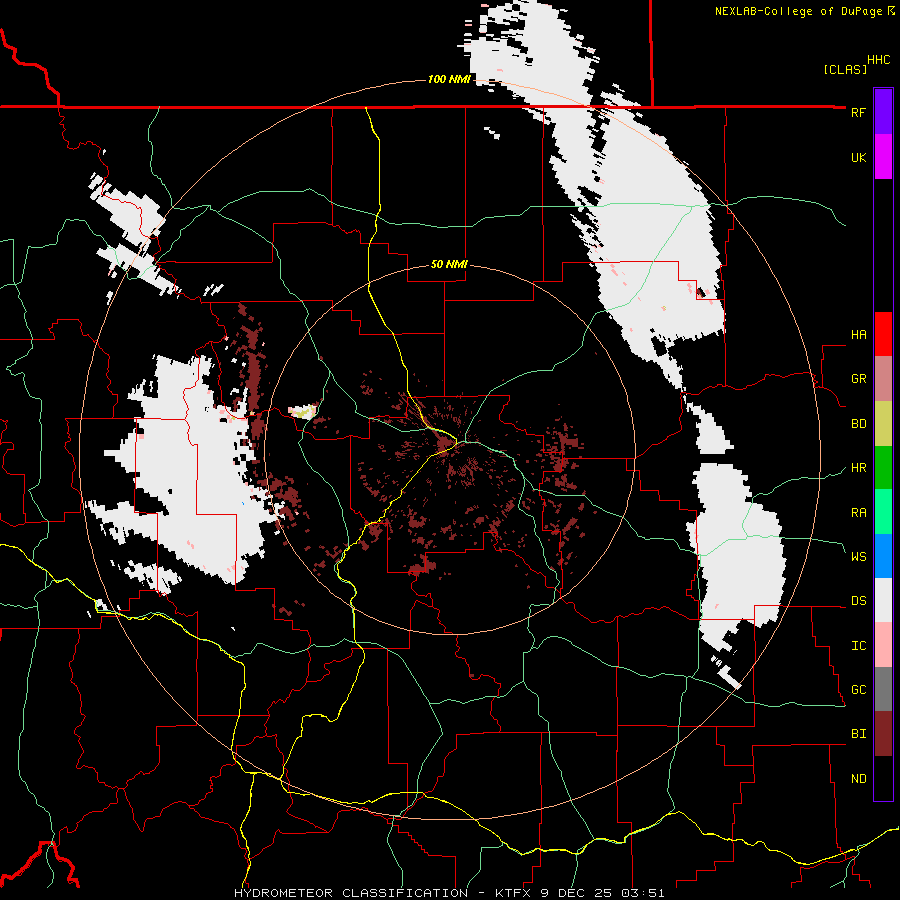Click the WS legend label

(x=858, y=556)
